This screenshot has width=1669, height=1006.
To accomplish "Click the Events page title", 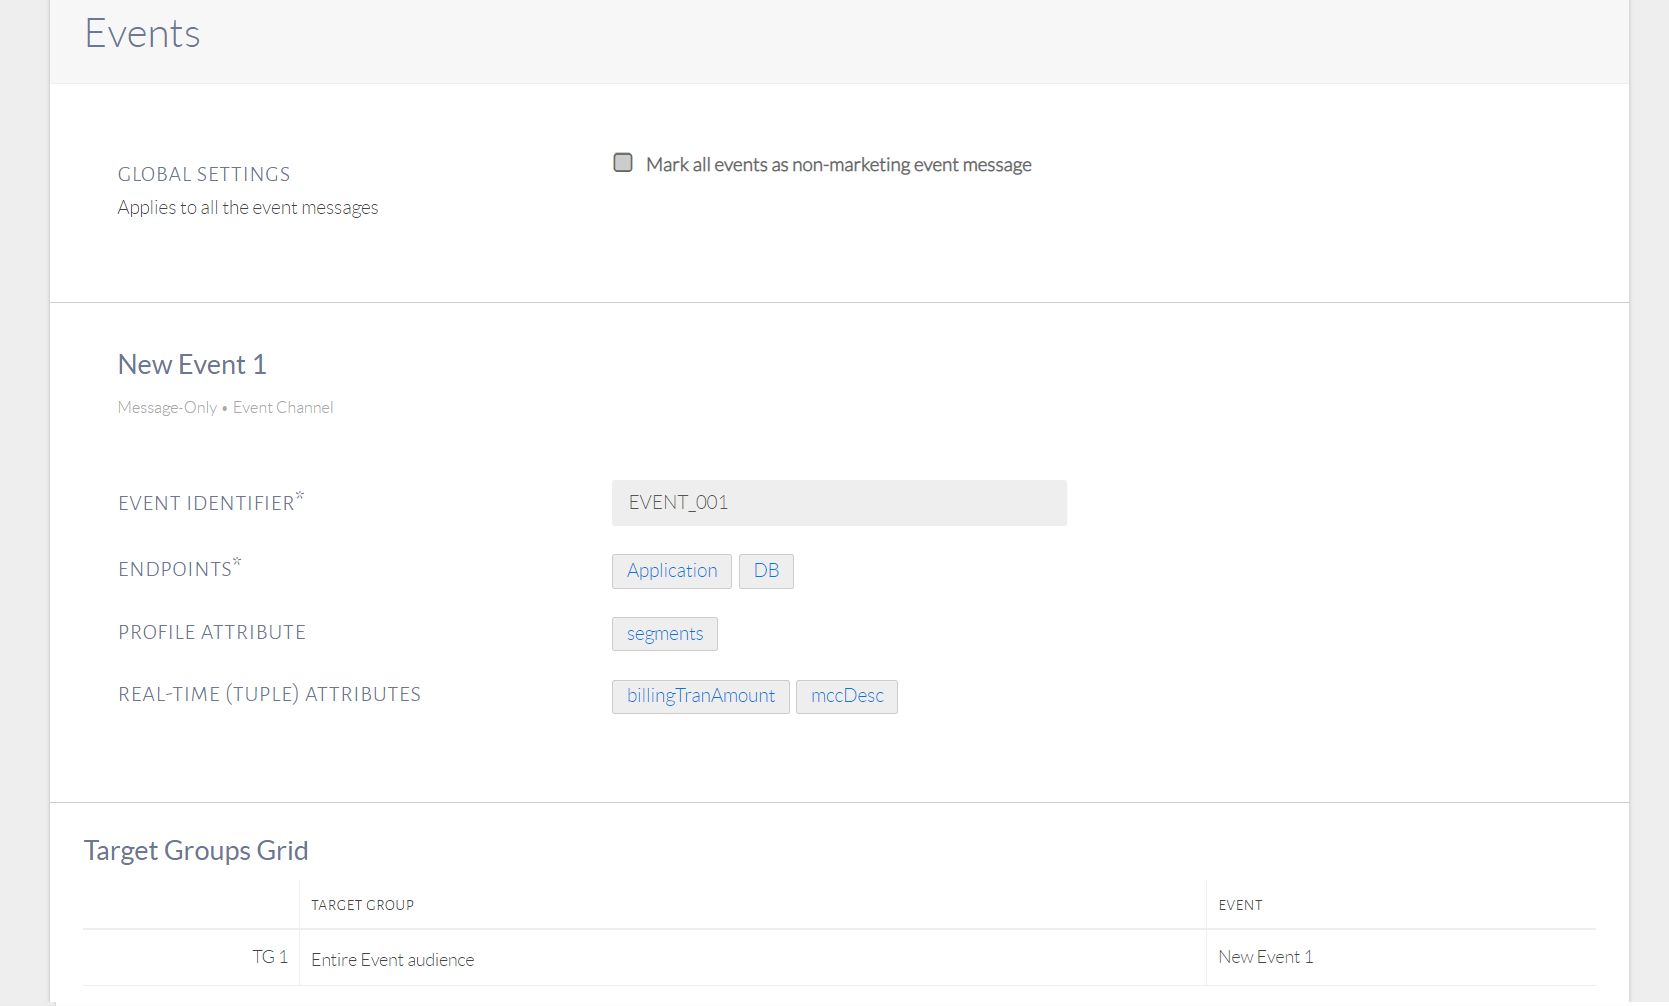I will [x=142, y=34].
